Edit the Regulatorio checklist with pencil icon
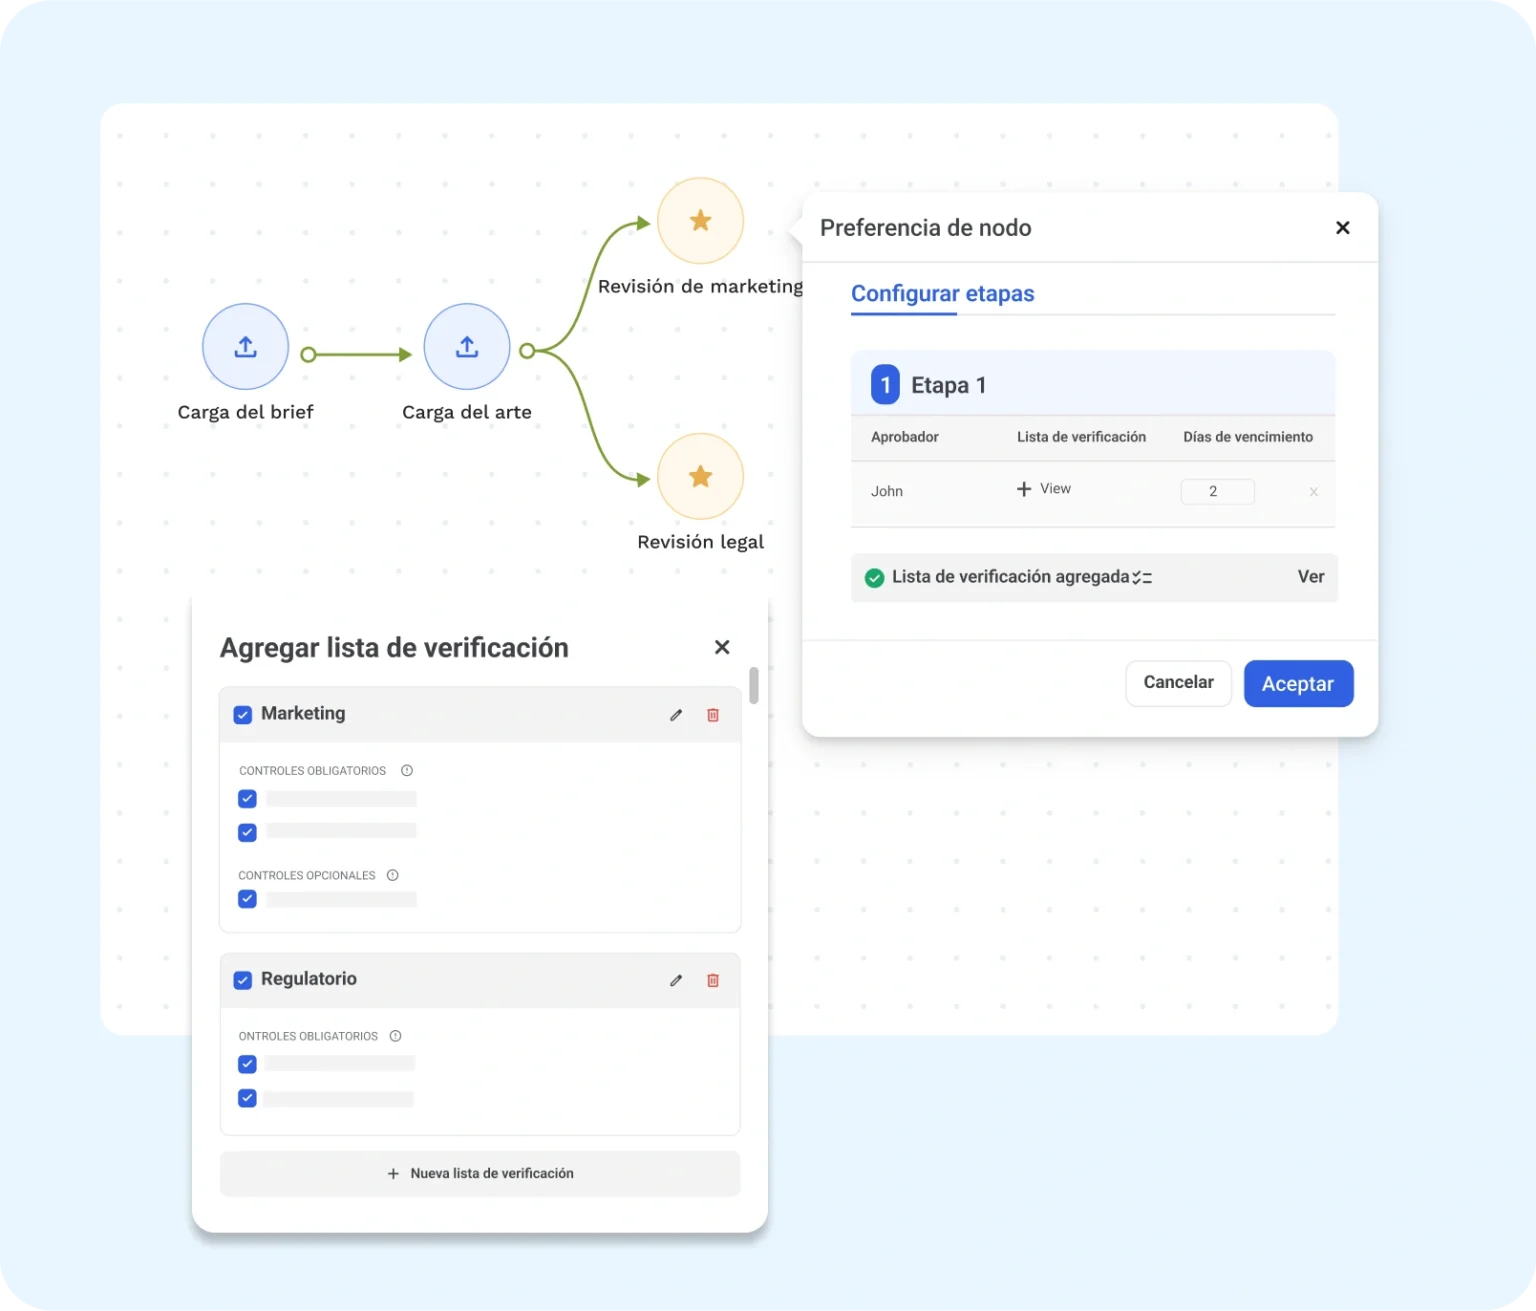 pyautogui.click(x=676, y=981)
